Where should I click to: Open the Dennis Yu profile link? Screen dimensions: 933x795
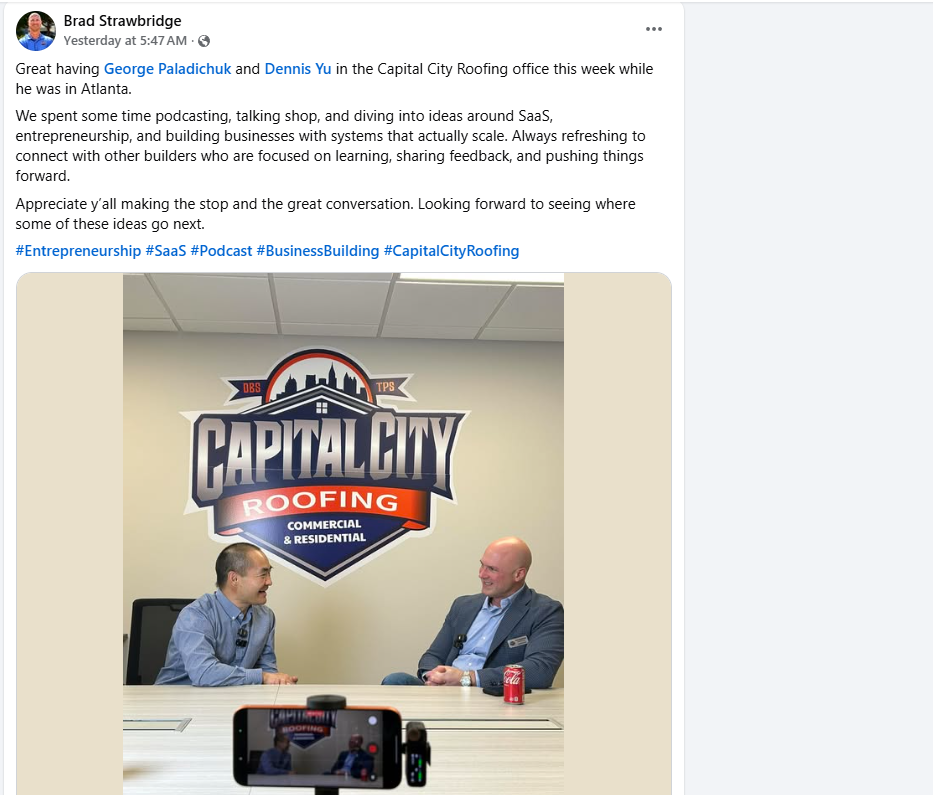point(298,69)
